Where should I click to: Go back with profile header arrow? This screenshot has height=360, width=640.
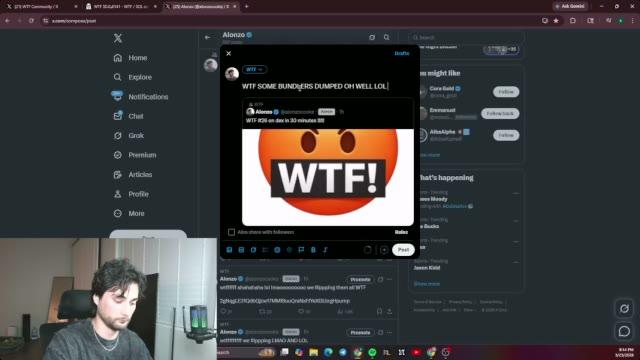[207, 38]
